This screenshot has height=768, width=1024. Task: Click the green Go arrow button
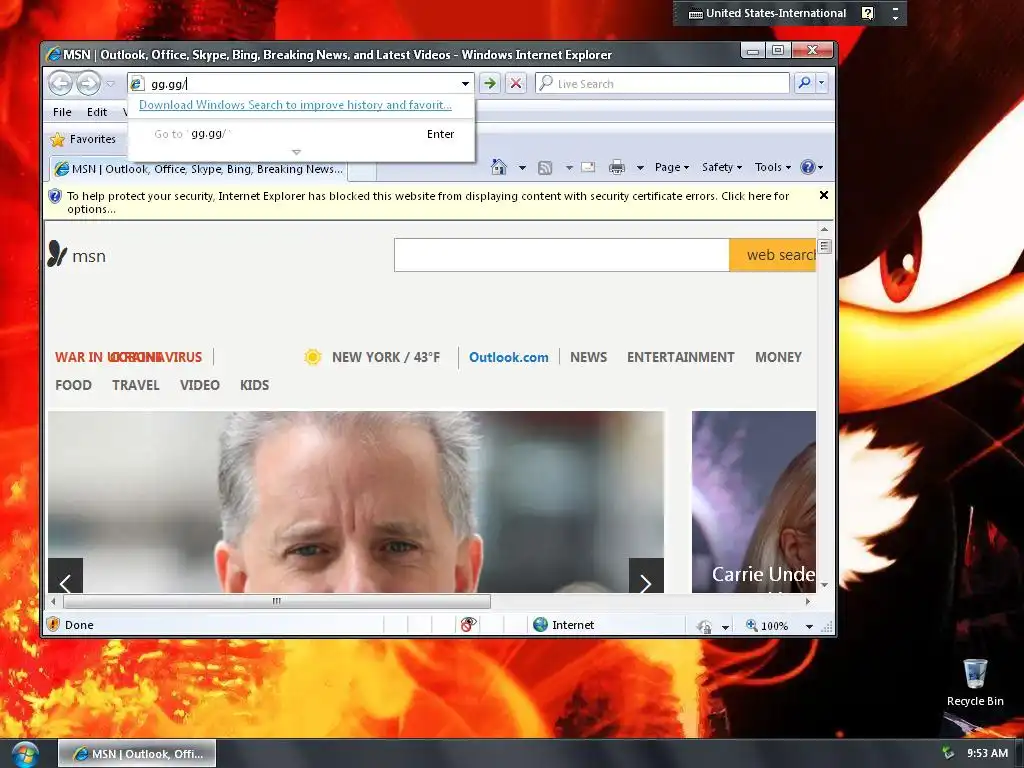(x=490, y=84)
